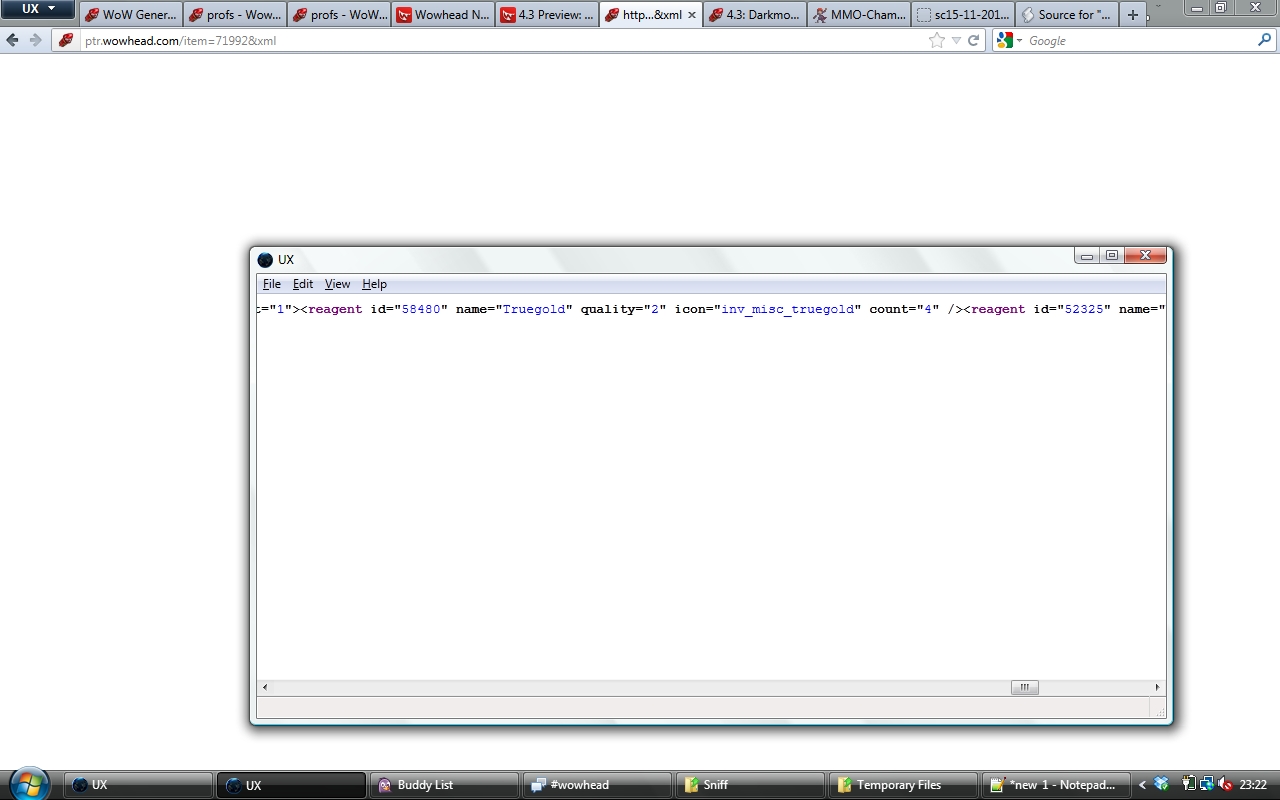1280x800 pixels.
Task: Open a new tab with the plus button
Action: [x=1132, y=15]
